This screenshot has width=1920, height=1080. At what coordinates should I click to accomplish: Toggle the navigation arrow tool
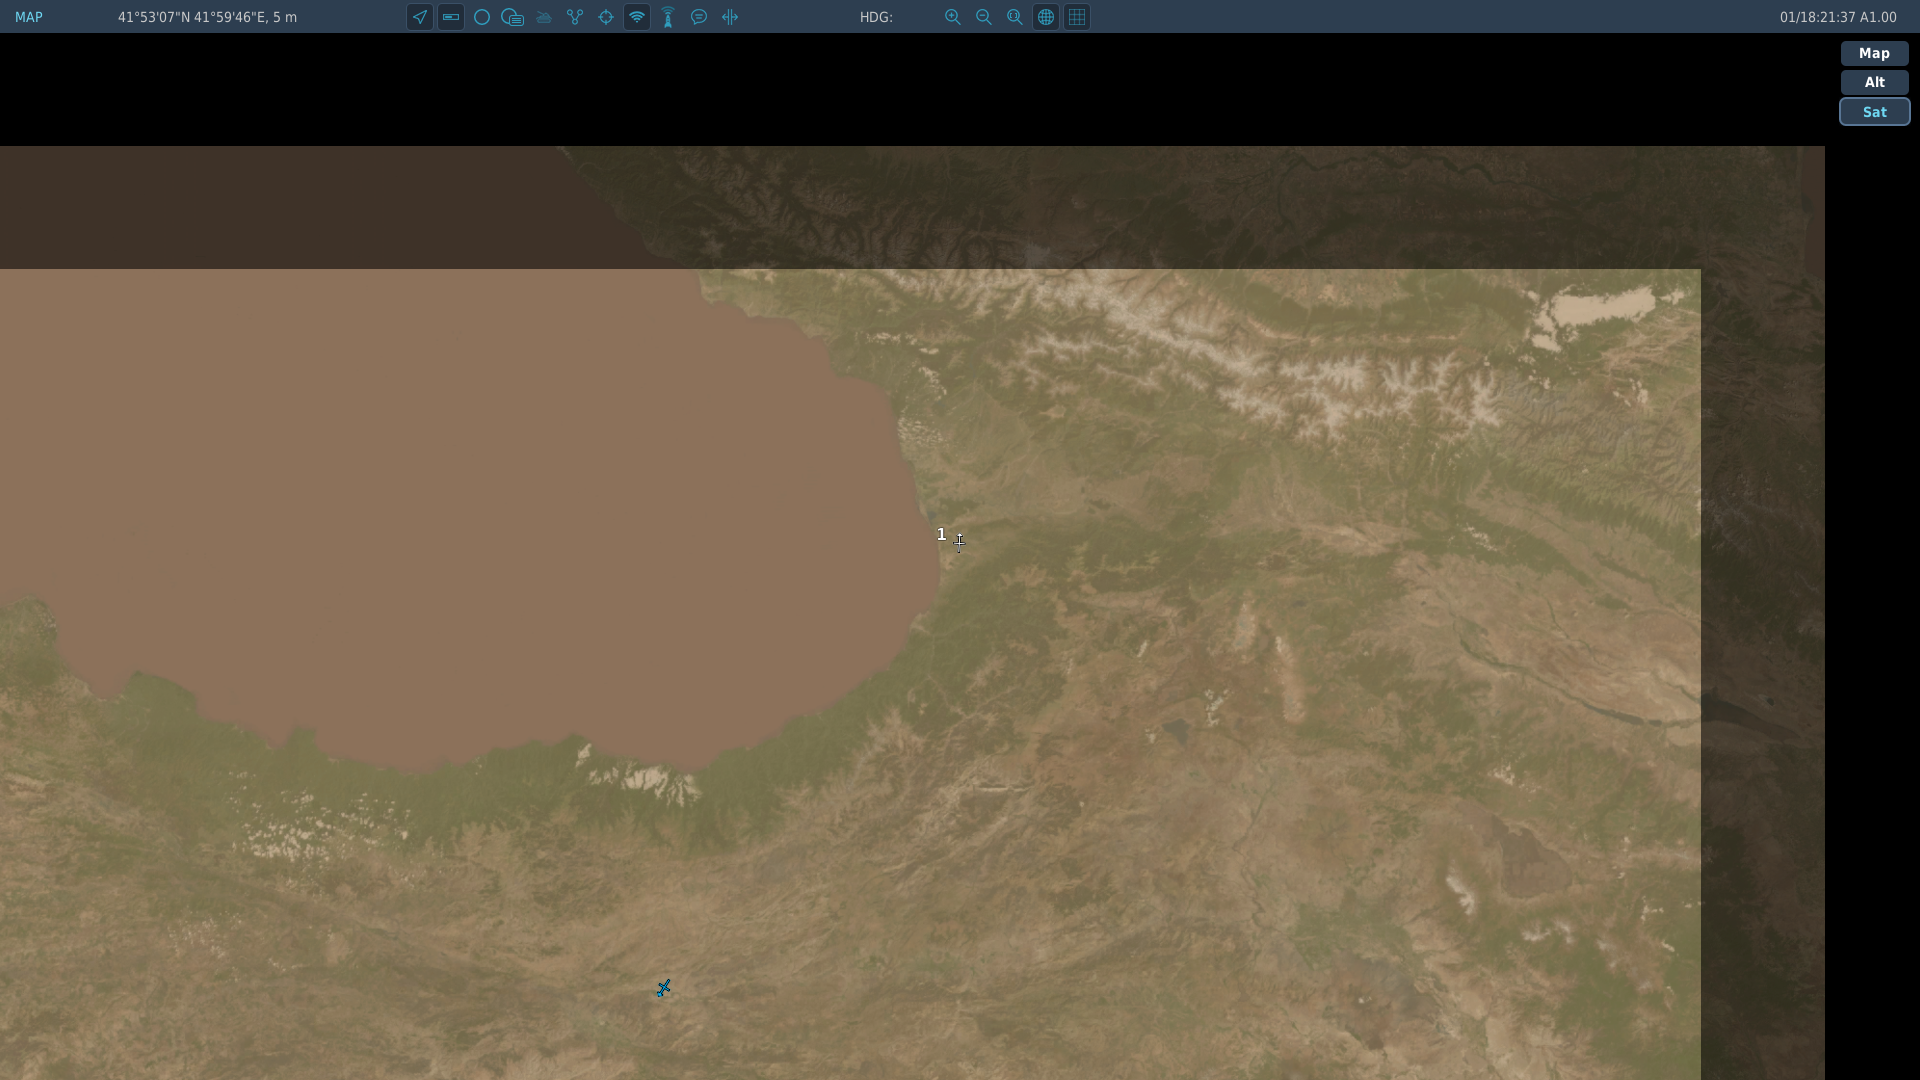420,17
